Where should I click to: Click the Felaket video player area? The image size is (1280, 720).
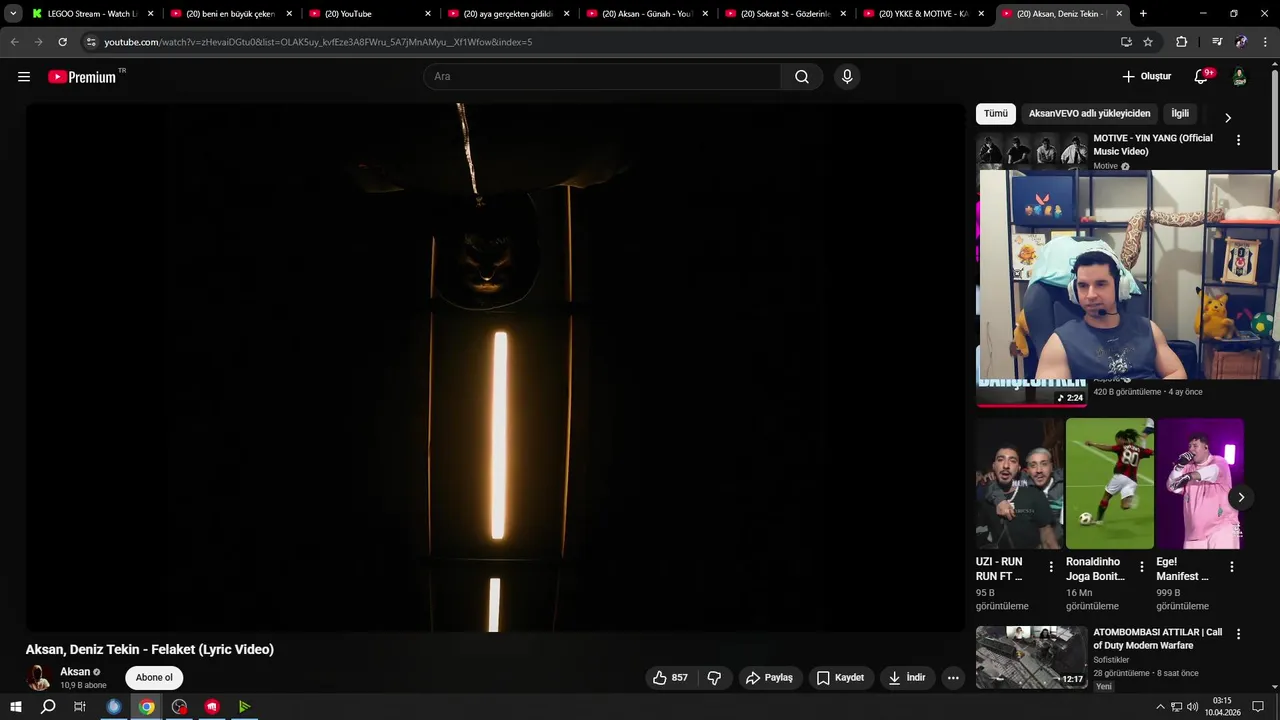point(496,367)
